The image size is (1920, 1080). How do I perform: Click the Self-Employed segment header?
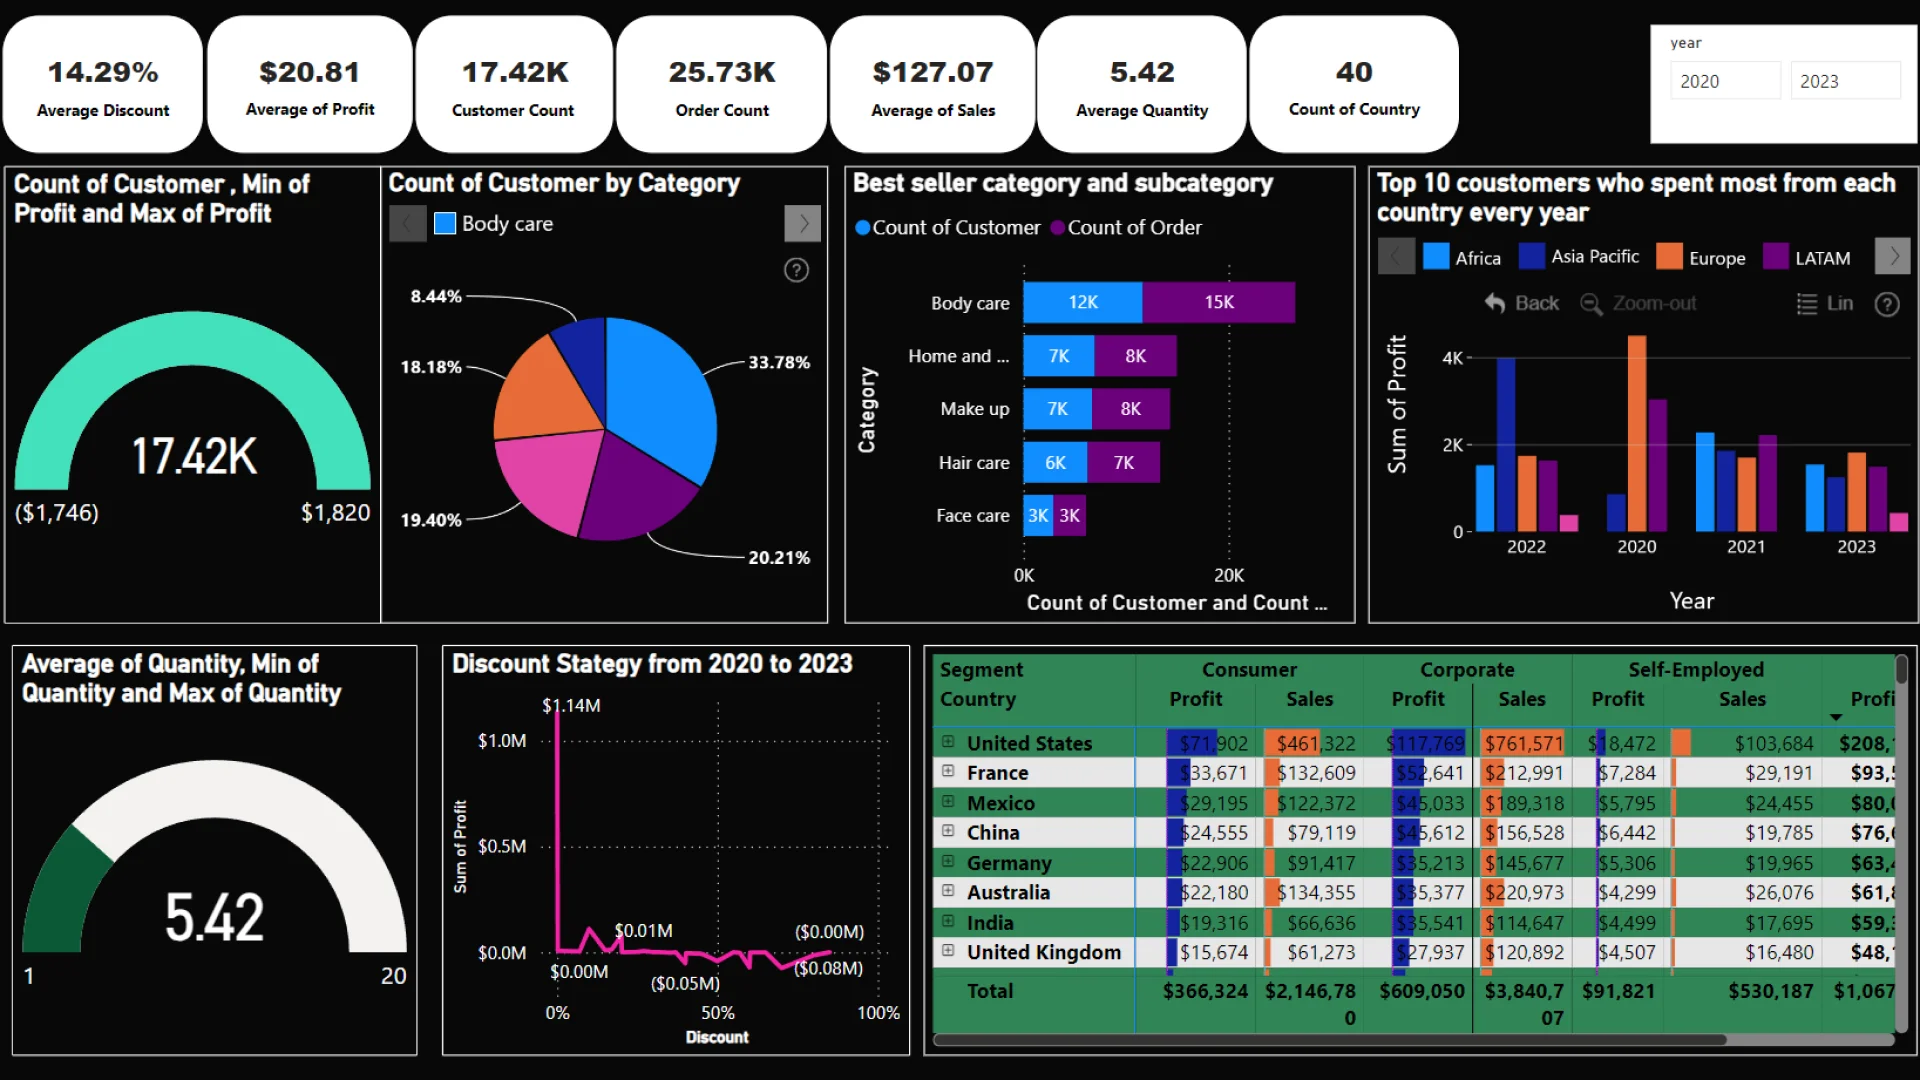pyautogui.click(x=1696, y=670)
